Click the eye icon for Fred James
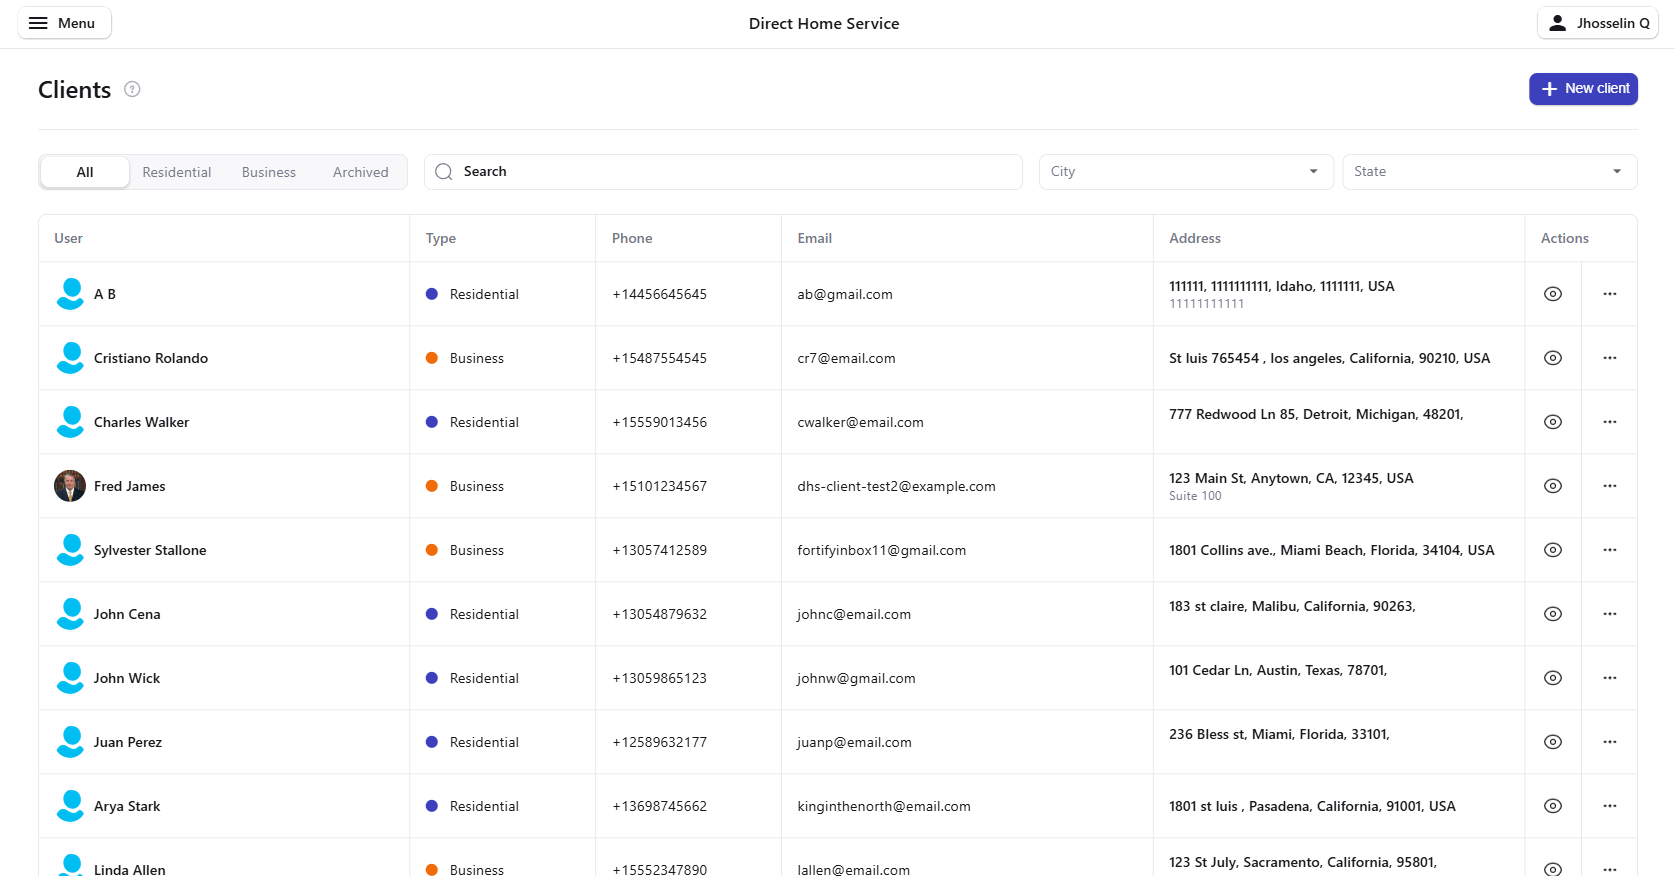Screen dimensions: 1675x876 pos(1552,486)
